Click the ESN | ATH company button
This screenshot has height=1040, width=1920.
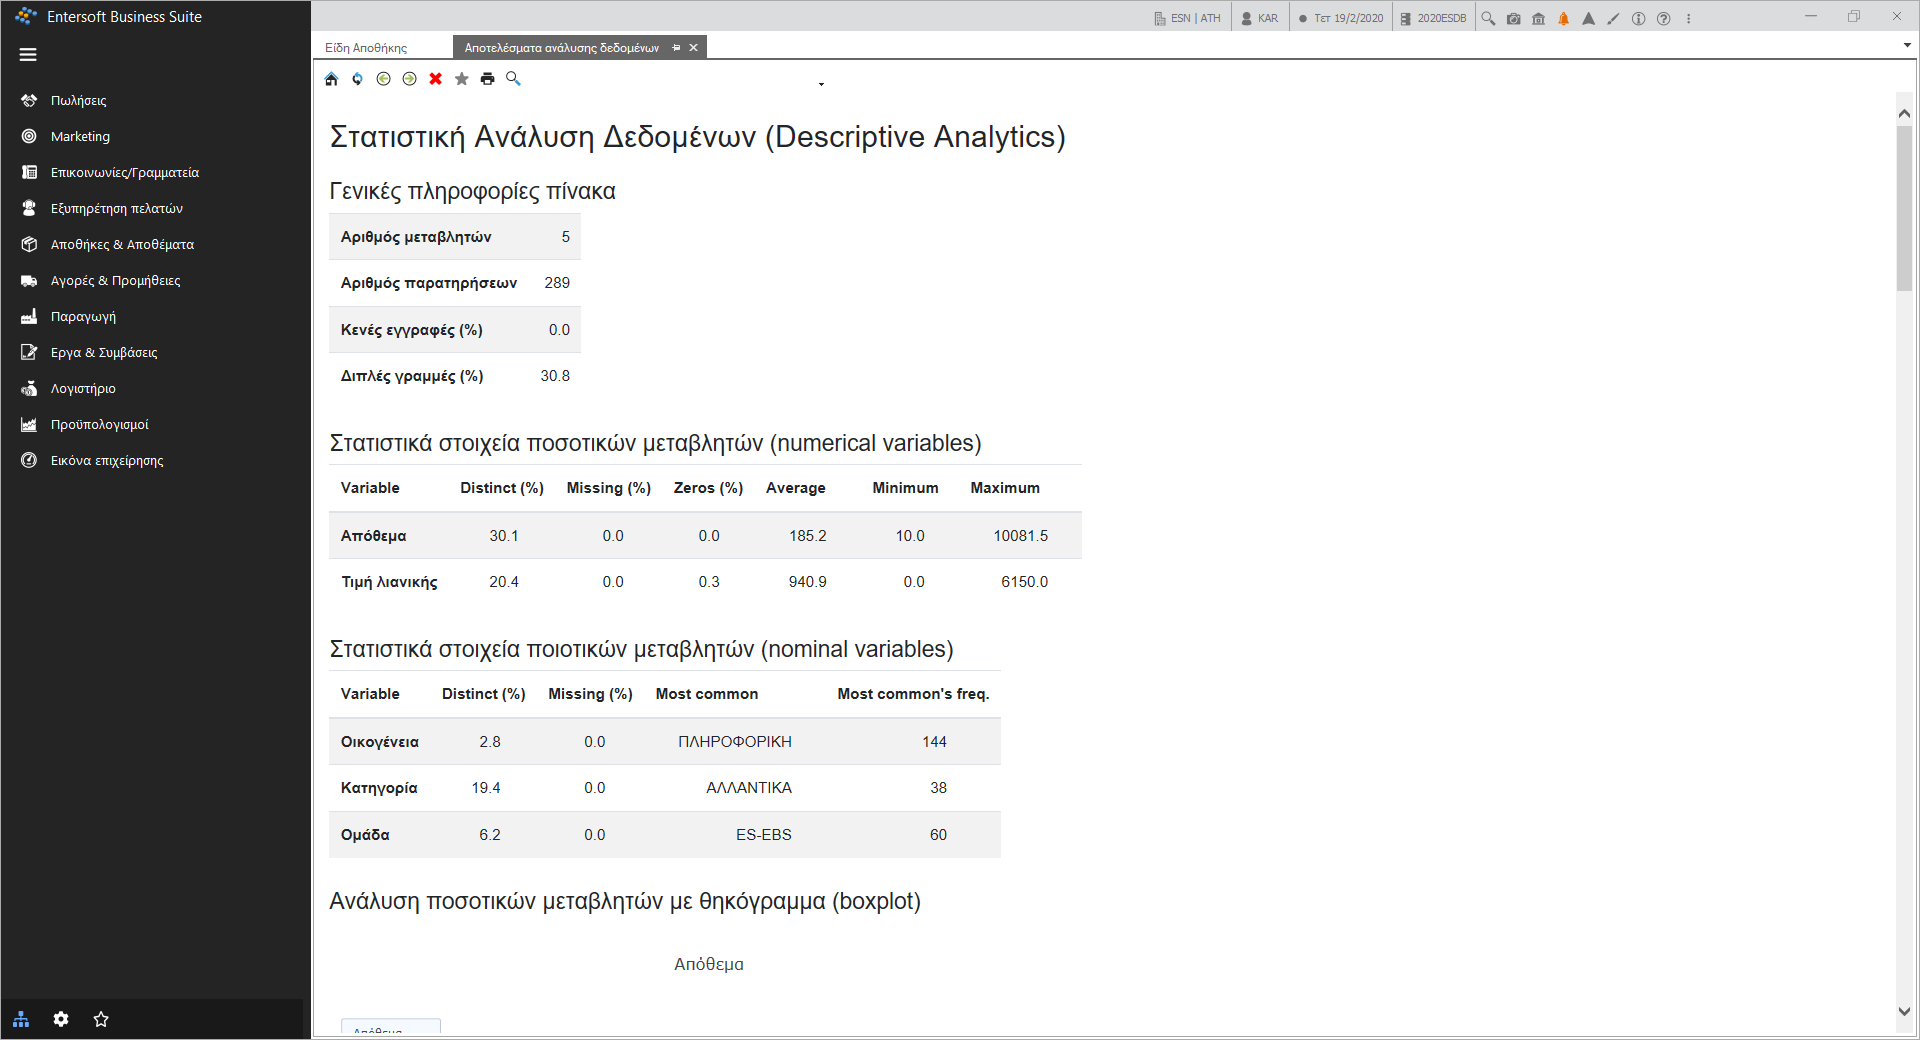(x=1188, y=18)
